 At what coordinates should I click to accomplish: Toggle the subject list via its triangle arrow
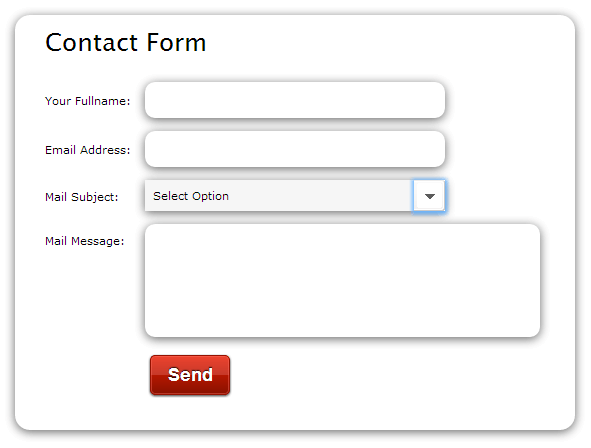pos(429,196)
